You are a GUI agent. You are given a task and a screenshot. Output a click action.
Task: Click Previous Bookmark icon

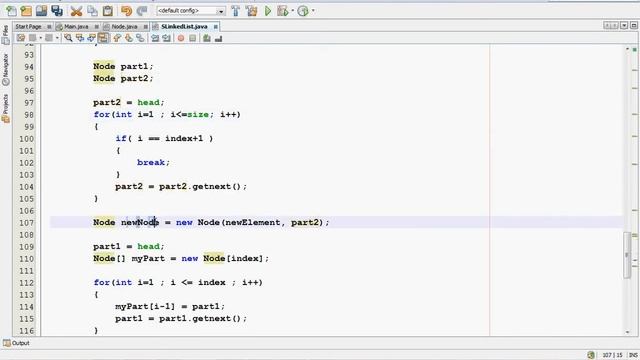(117, 38)
